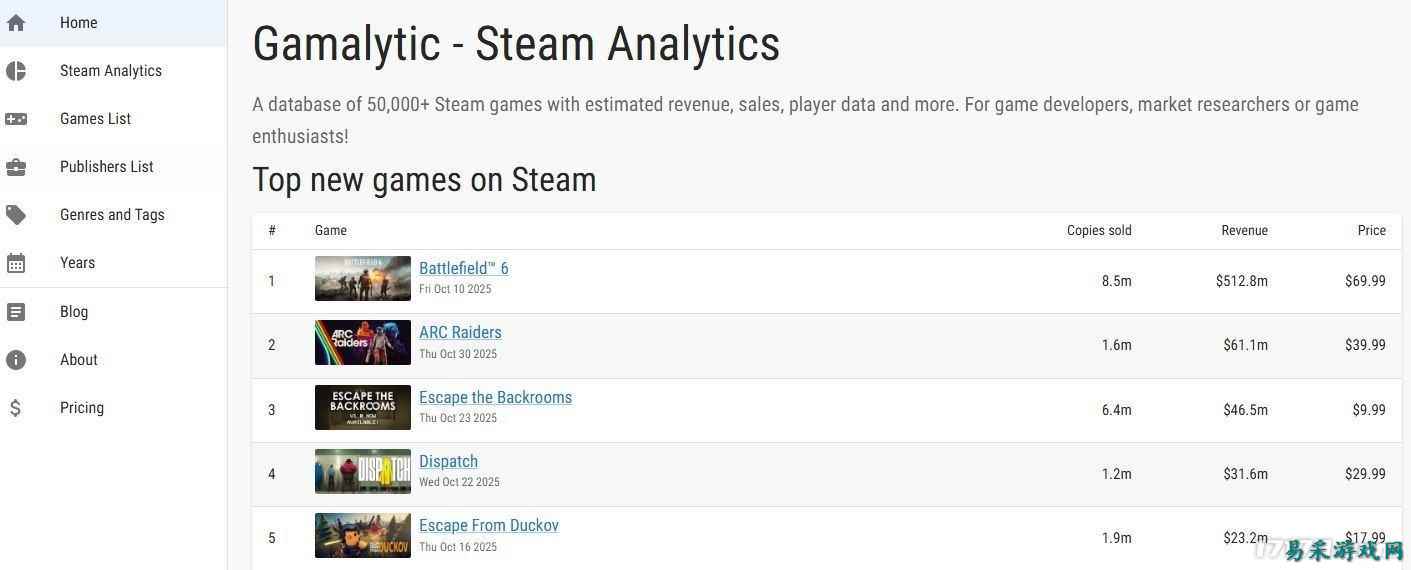Click the Years calendar icon
Screen dimensions: 1411x570
point(16,263)
